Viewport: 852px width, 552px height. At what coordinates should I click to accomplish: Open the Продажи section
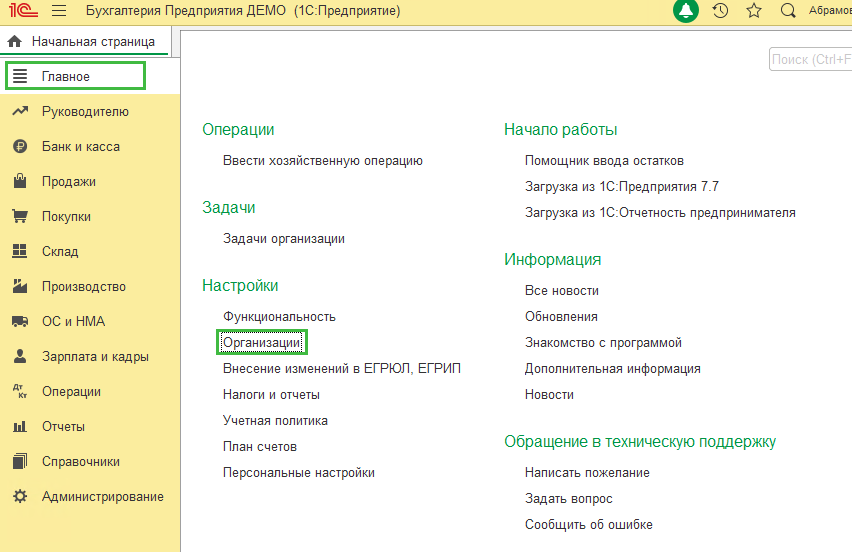[x=90, y=181]
